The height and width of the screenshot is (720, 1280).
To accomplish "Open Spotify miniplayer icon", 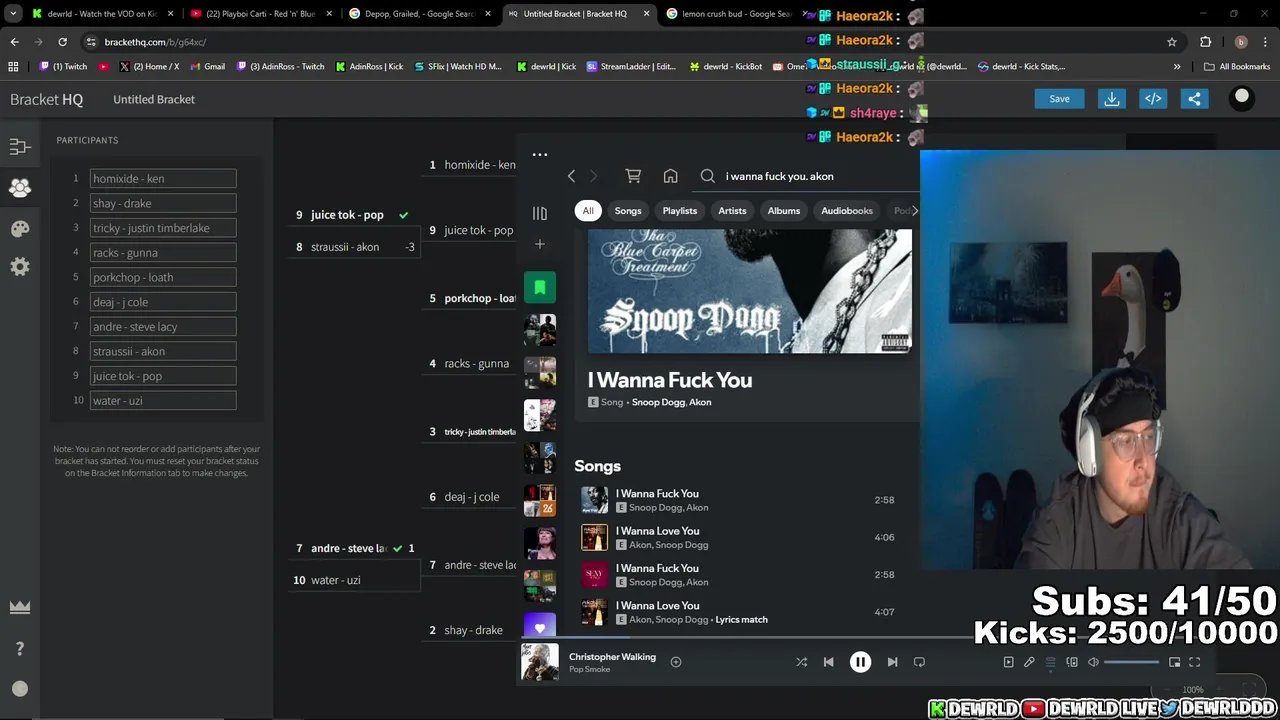I will (x=1174, y=662).
